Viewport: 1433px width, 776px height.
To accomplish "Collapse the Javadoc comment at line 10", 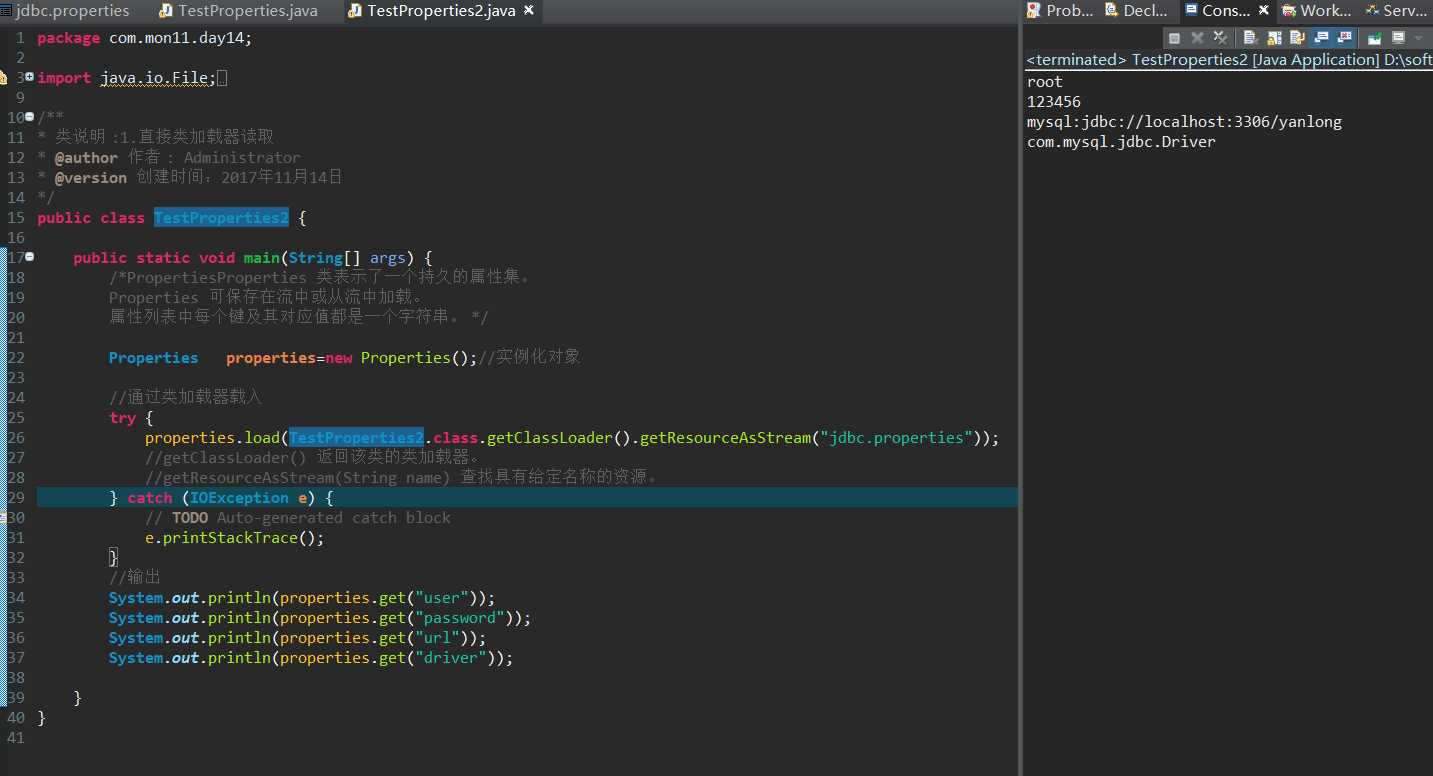I will 29,117.
